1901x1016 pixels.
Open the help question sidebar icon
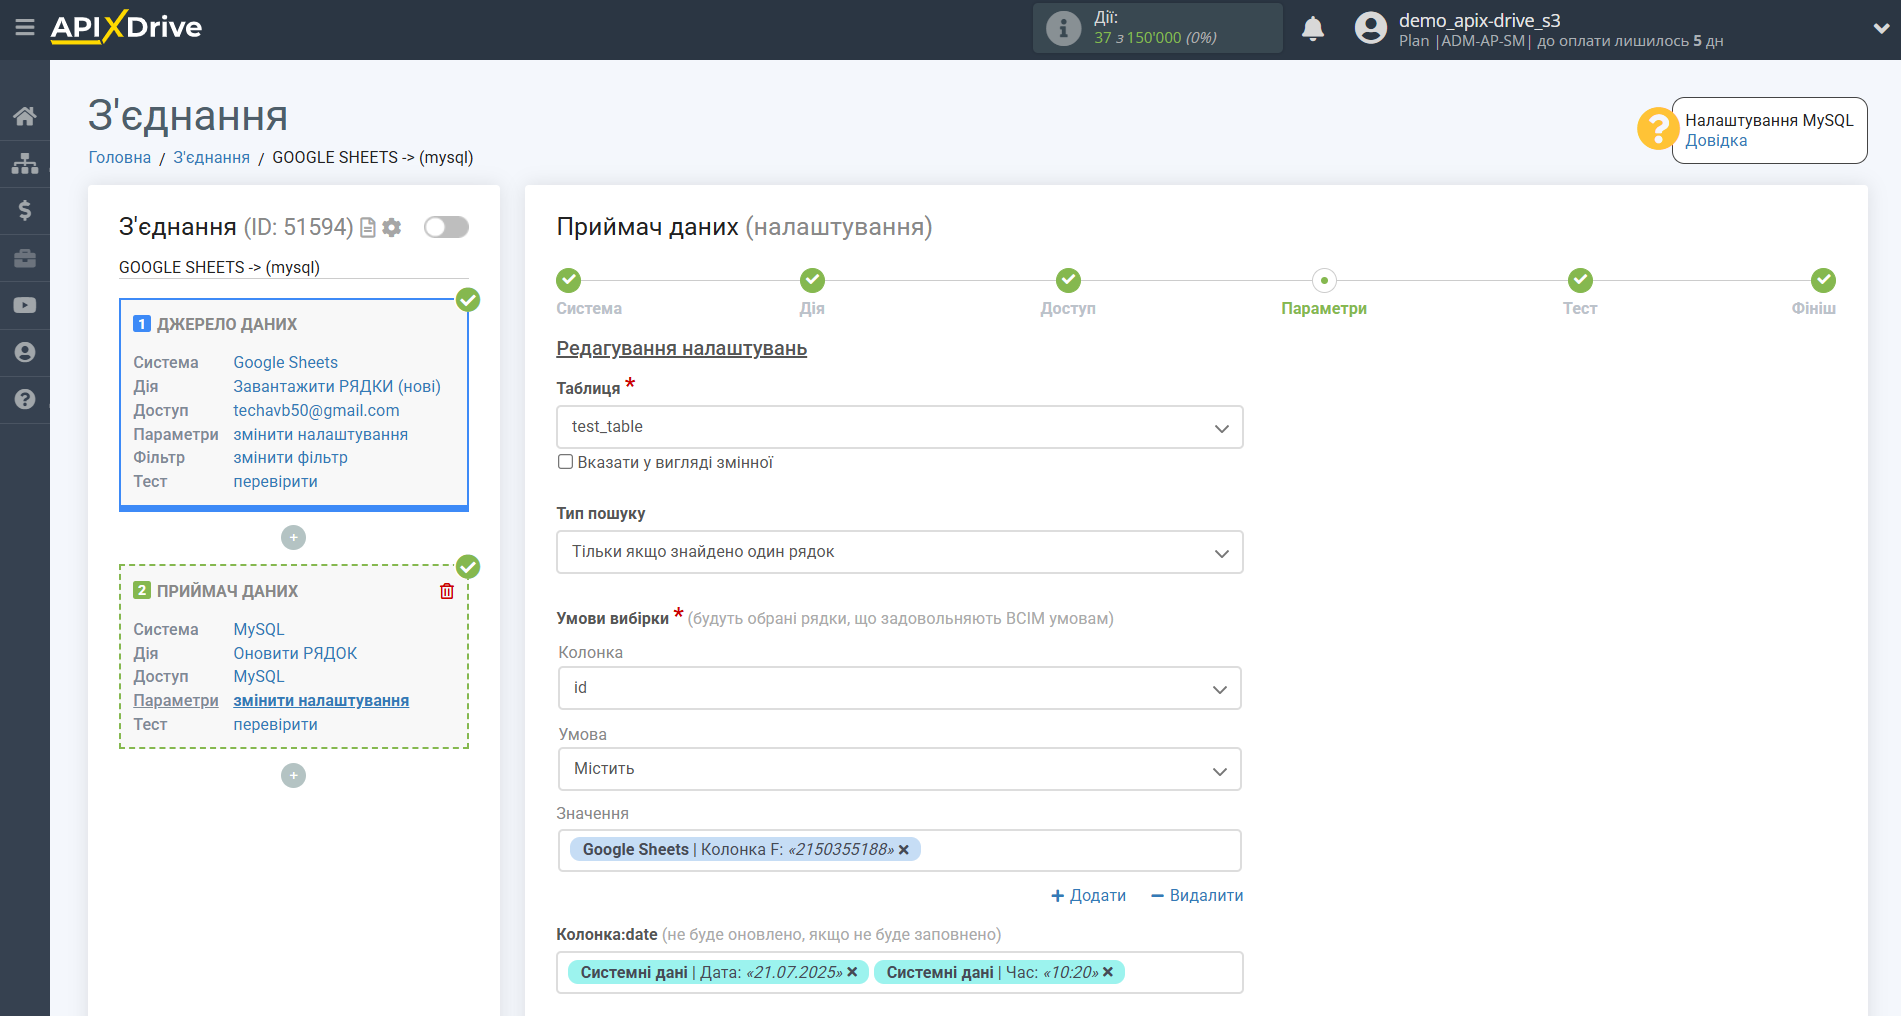(25, 399)
